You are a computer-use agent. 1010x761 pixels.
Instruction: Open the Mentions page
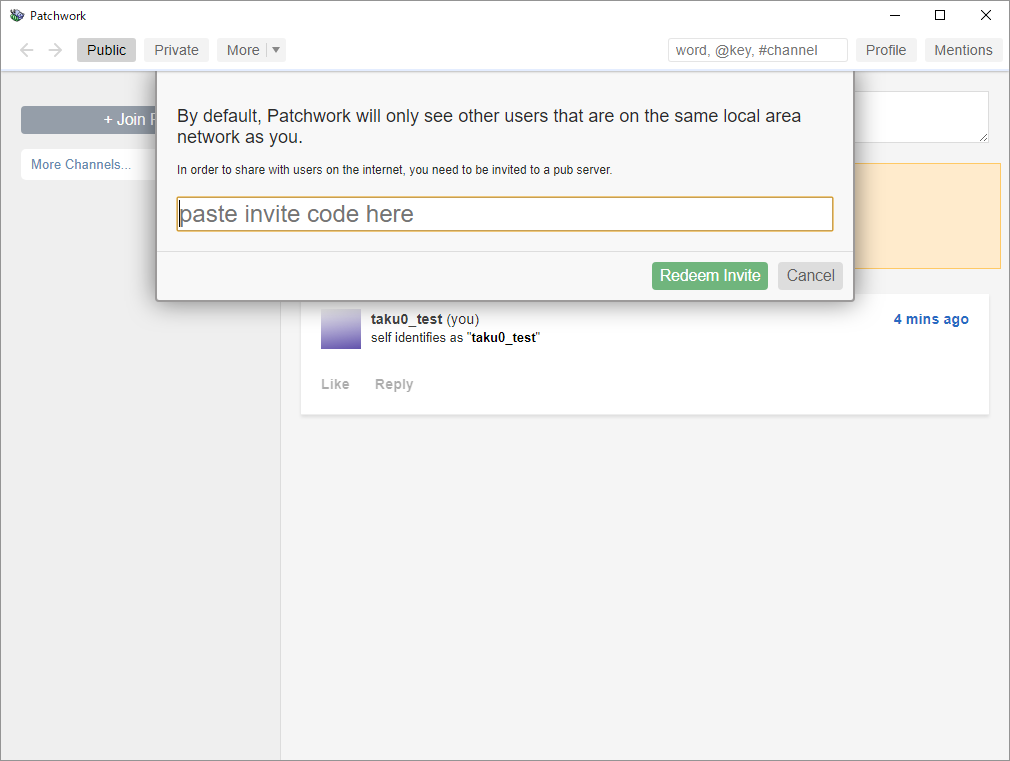tap(963, 50)
